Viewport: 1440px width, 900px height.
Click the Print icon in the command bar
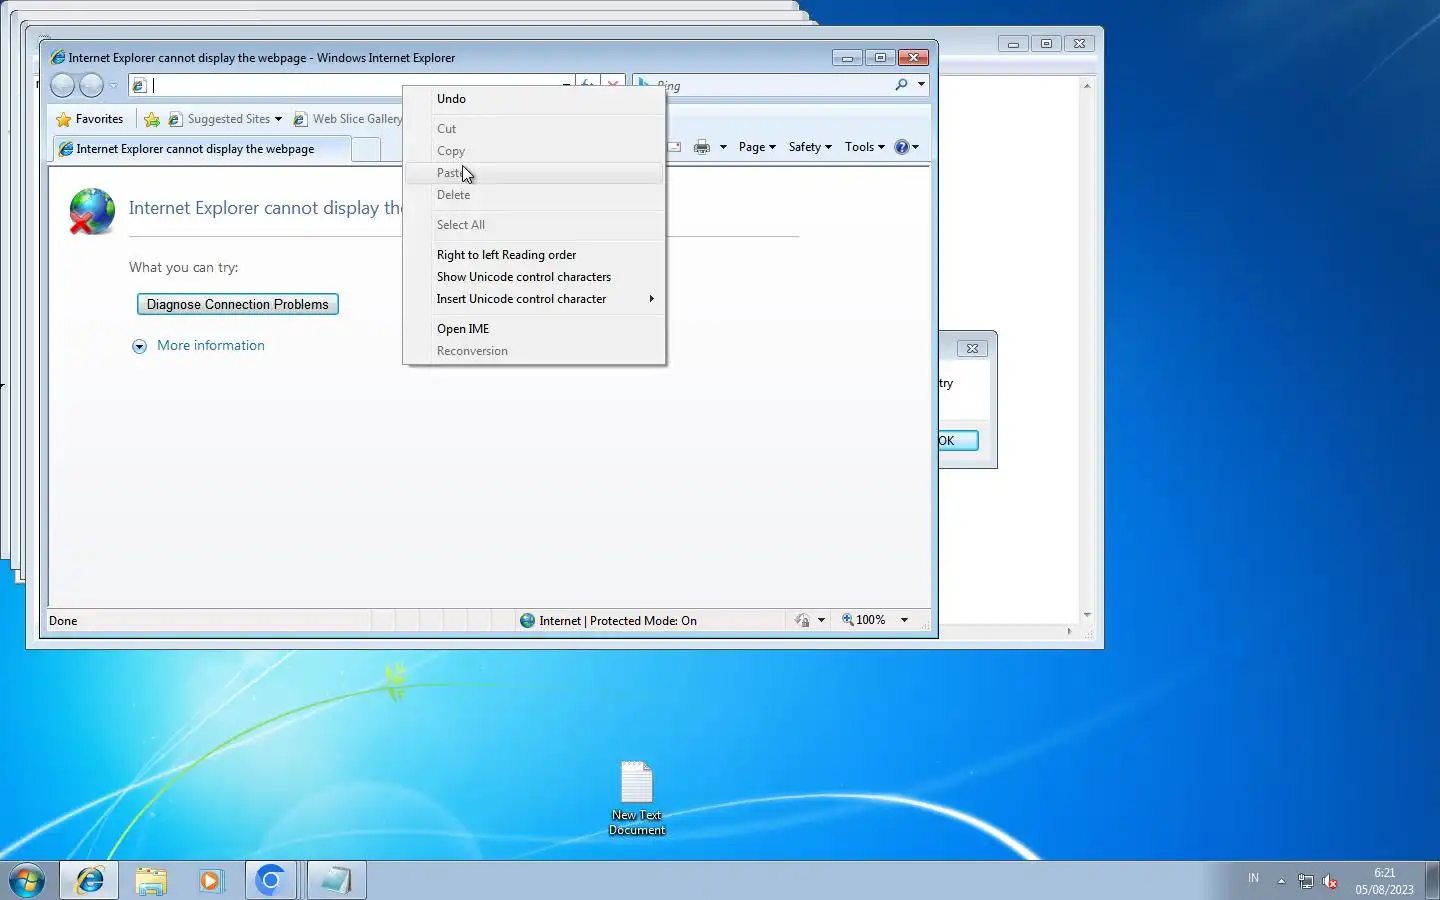(x=702, y=147)
